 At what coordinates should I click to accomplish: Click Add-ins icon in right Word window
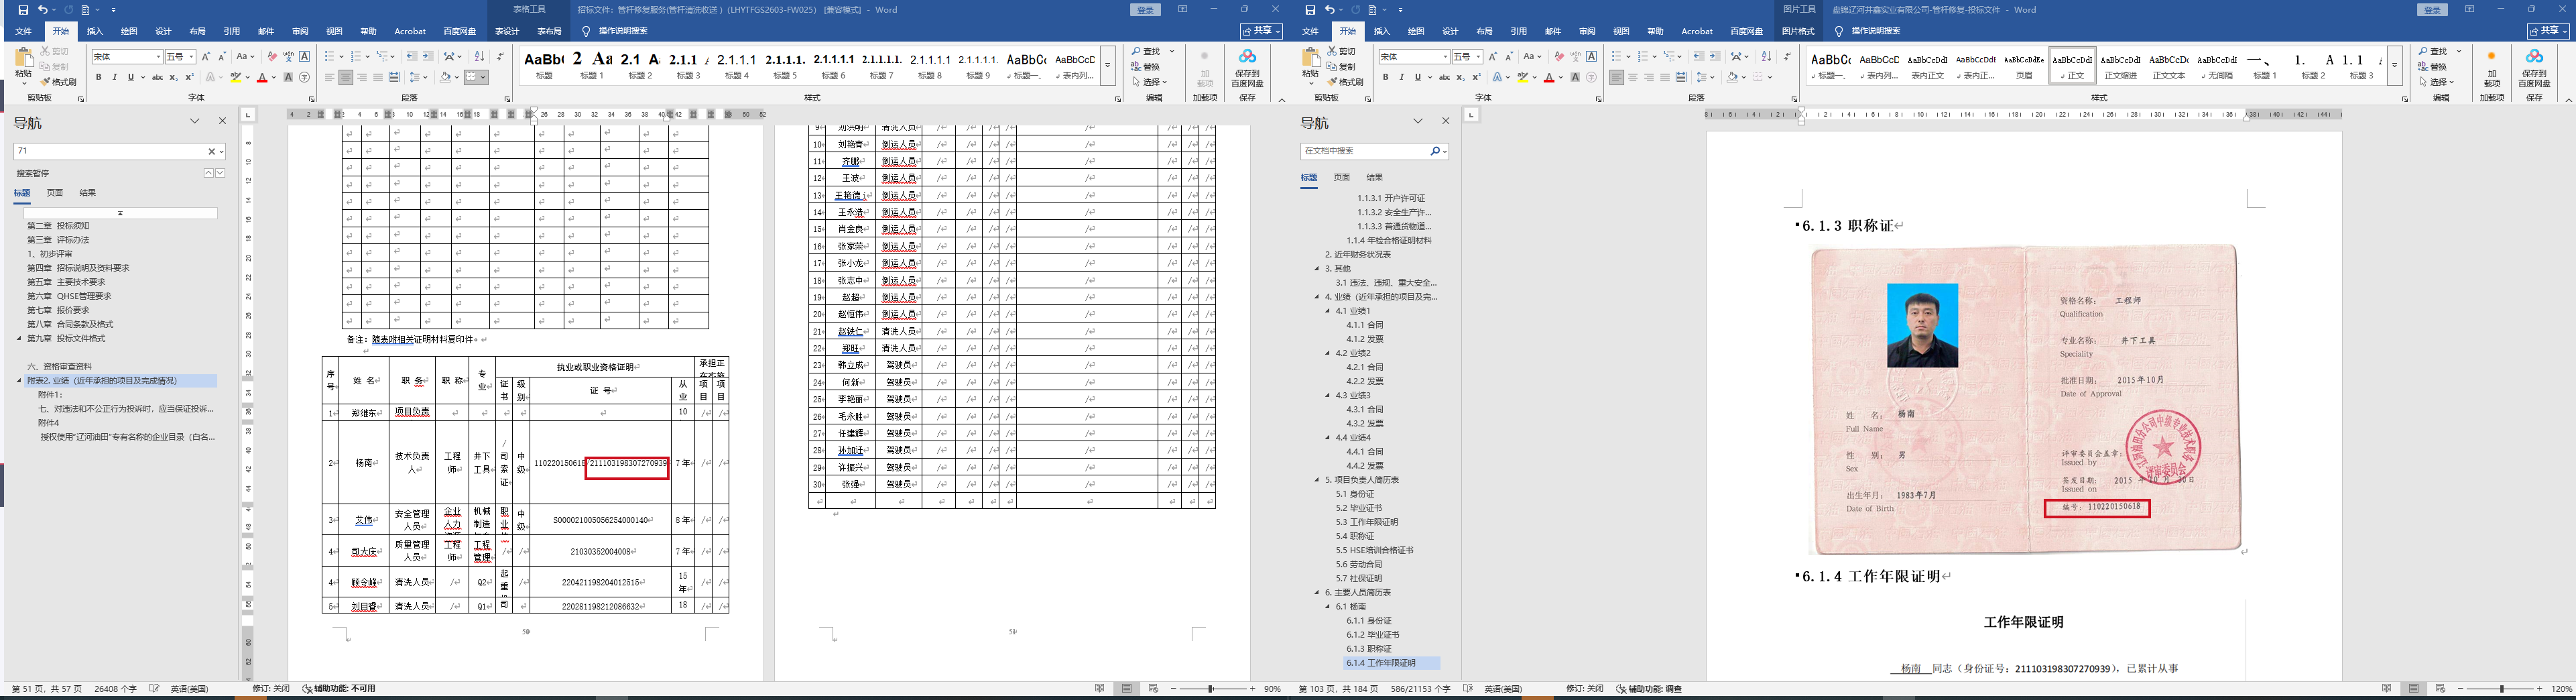(2491, 69)
